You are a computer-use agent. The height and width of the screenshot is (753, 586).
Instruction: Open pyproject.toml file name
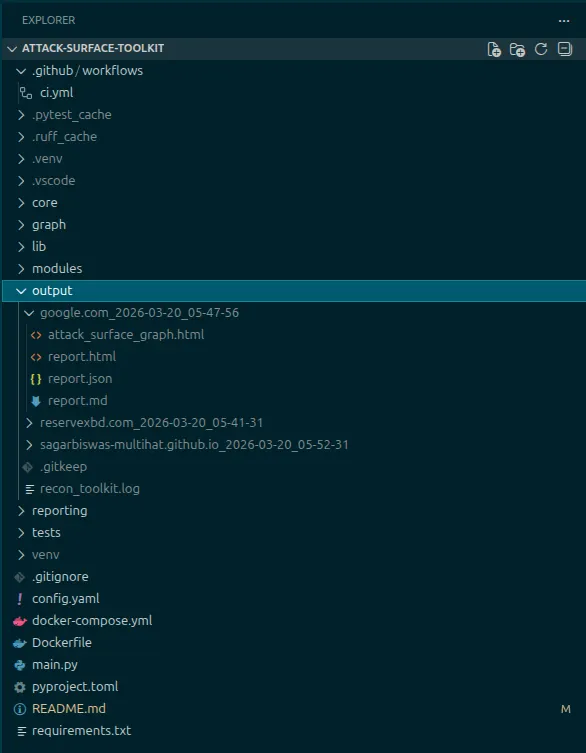coord(75,687)
